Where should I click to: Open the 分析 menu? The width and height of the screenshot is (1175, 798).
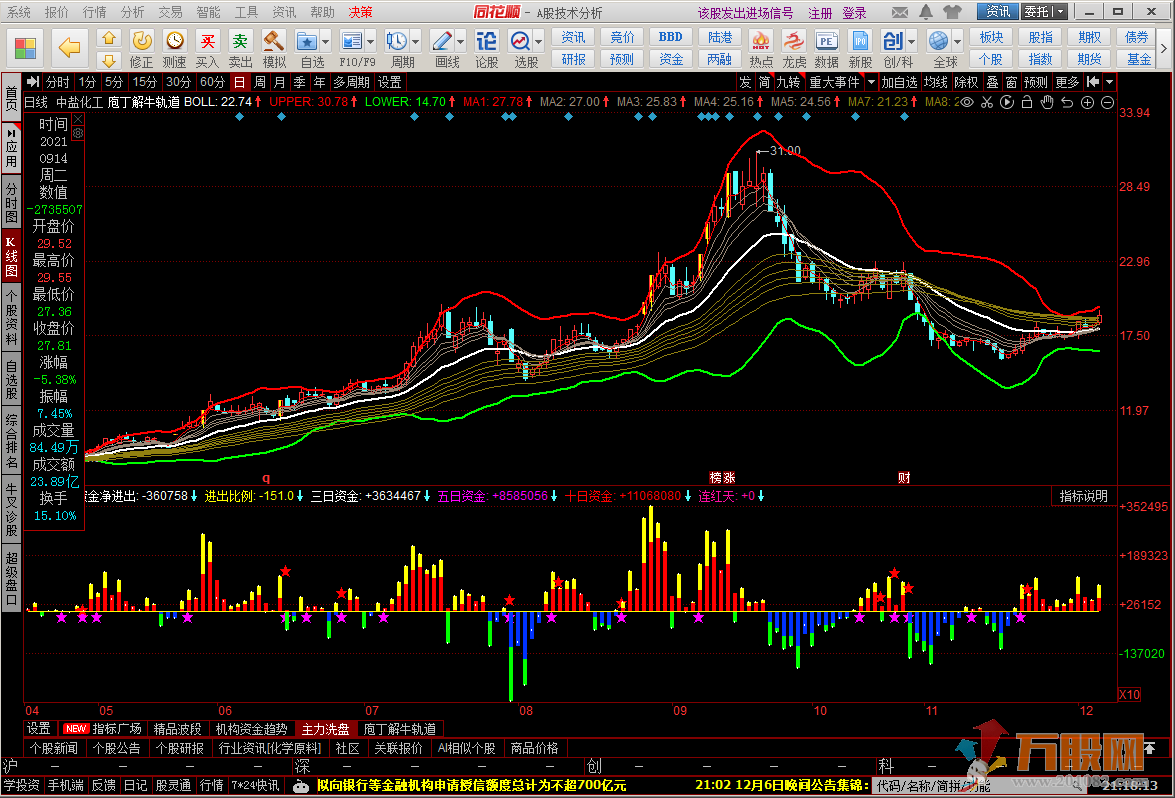coord(132,12)
